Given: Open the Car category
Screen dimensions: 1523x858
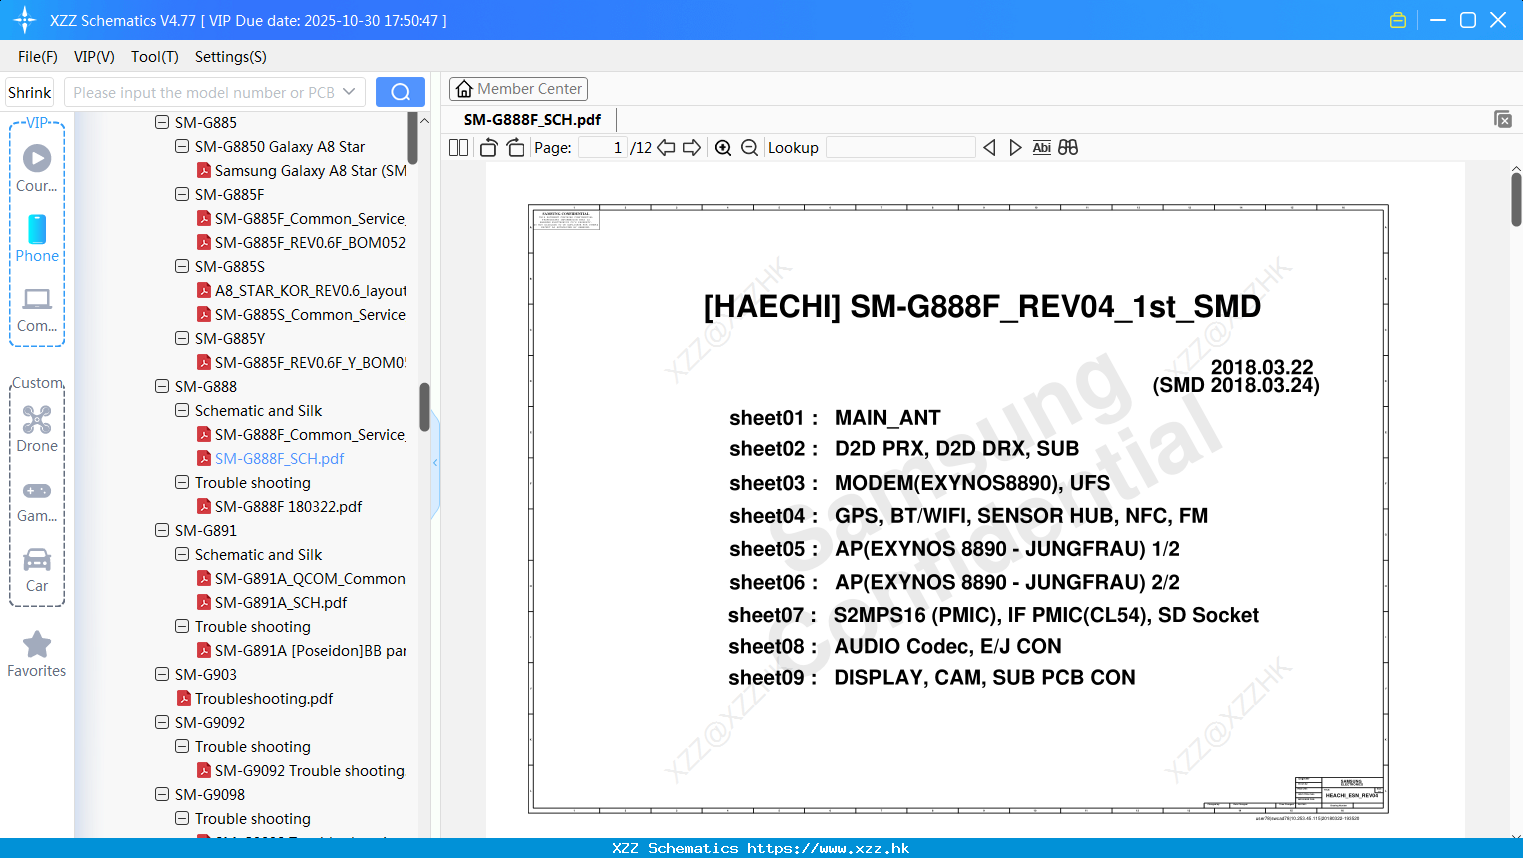Looking at the screenshot, I should click(x=37, y=570).
